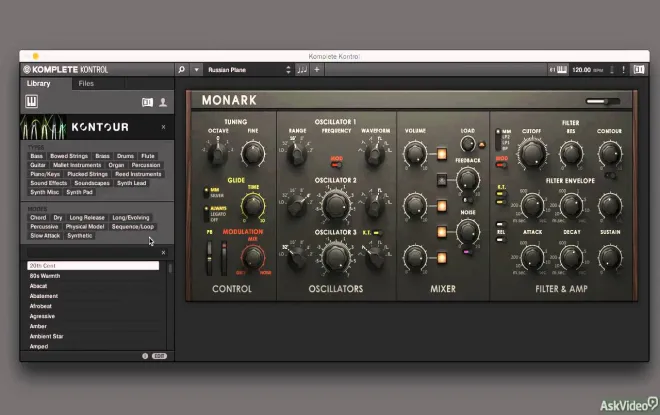The width and height of the screenshot is (660, 415).
Task: Click the filter Contour knob
Action: coord(609,153)
